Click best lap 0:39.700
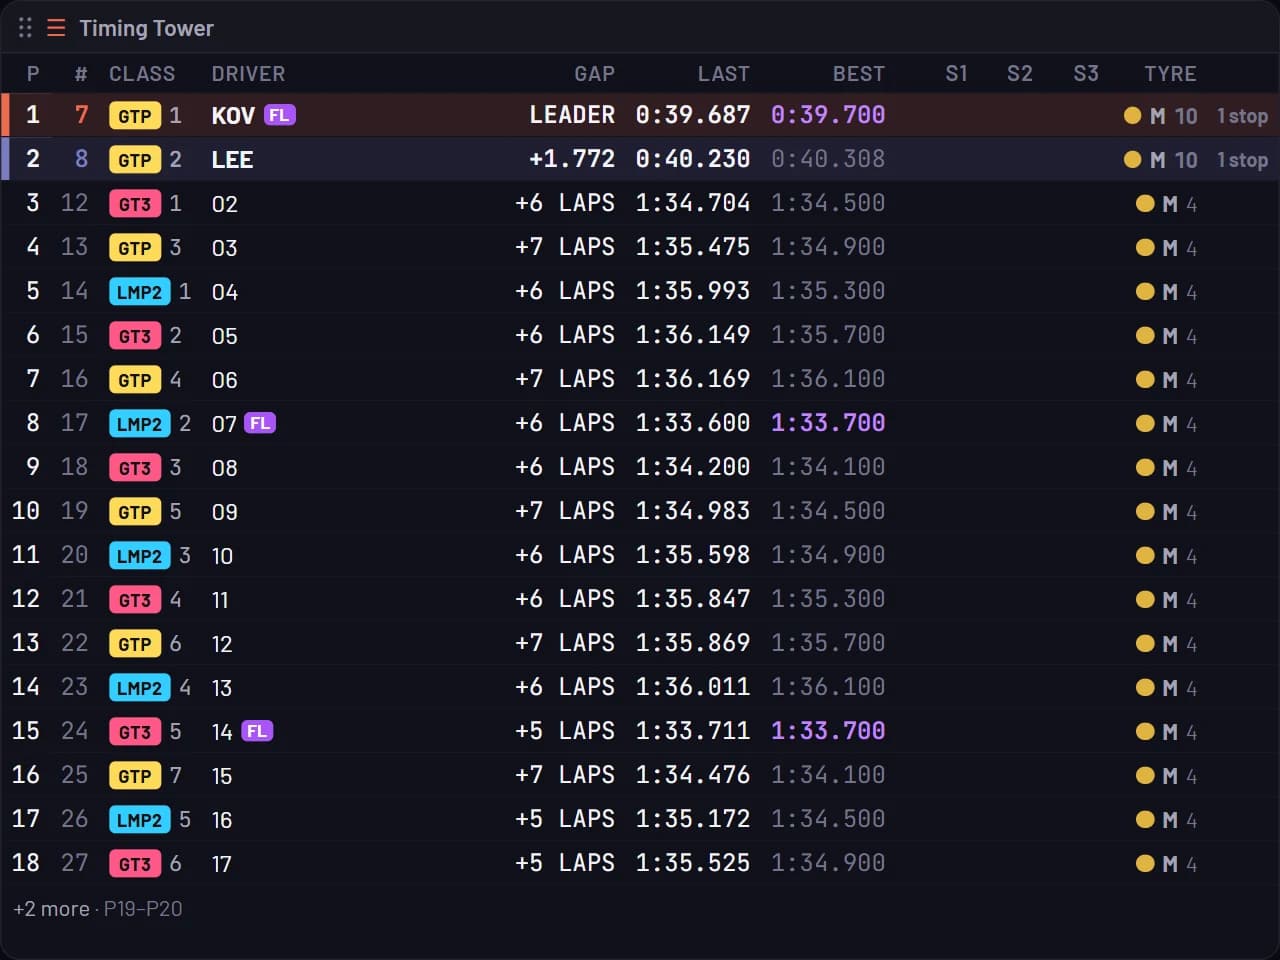Screen dimensions: 1280x960 point(828,115)
